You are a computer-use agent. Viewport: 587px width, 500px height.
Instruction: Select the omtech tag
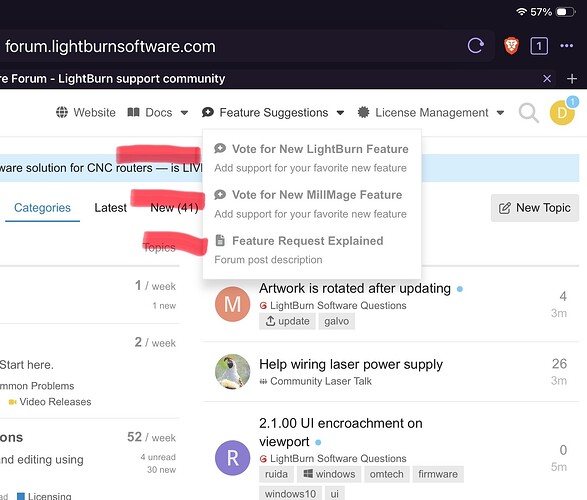click(387, 474)
